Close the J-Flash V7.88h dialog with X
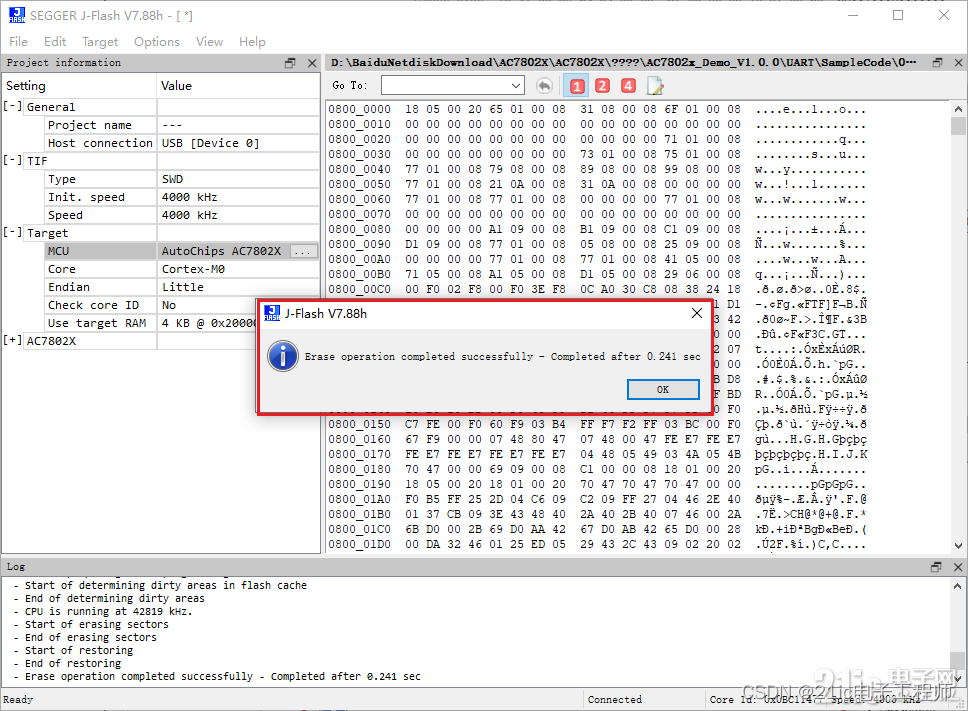Image resolution: width=968 pixels, height=711 pixels. (697, 313)
